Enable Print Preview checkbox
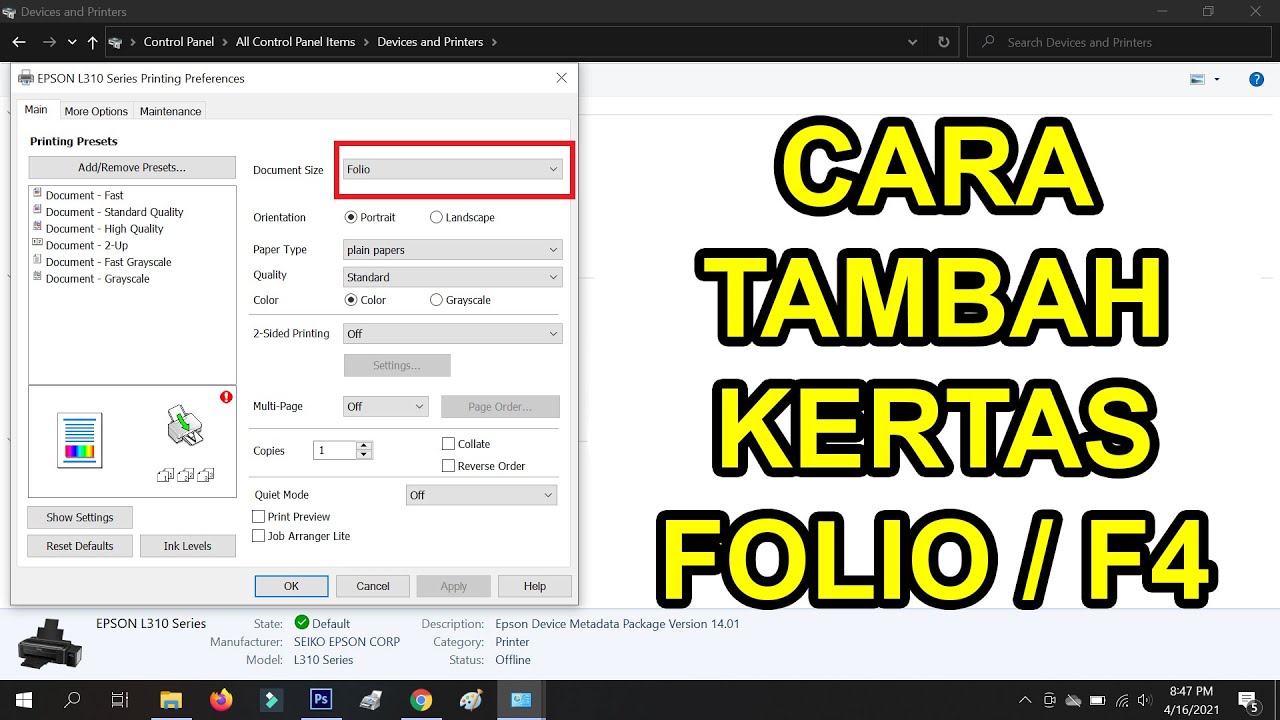The image size is (1280, 720). 259,517
